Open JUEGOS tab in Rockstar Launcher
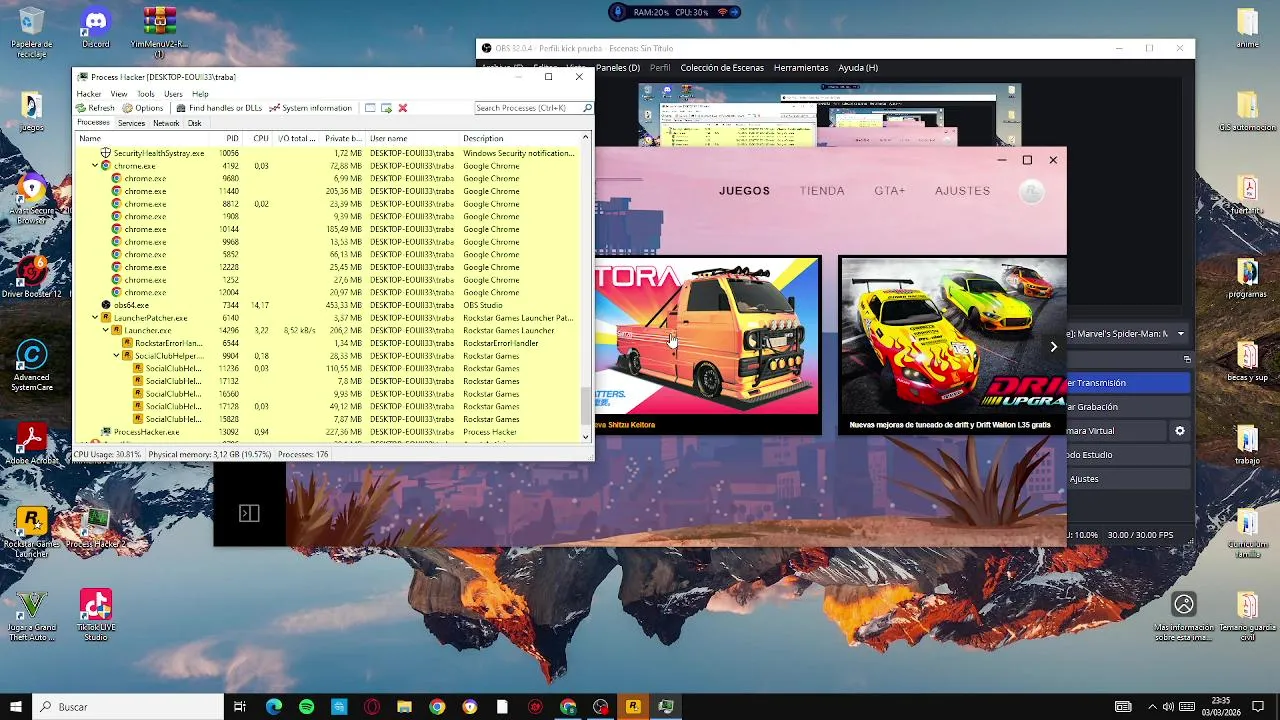Screen dimensions: 1280x720 [x=744, y=191]
